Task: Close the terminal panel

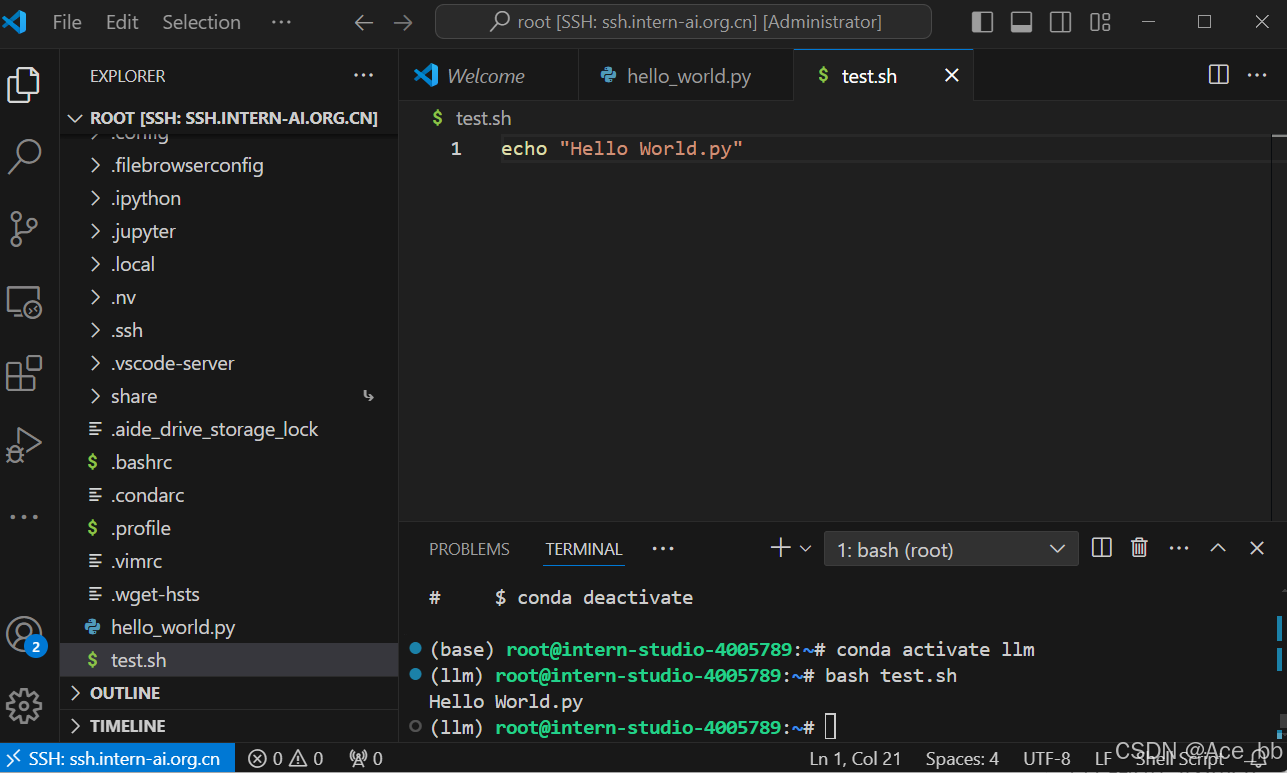Action: [x=1257, y=548]
